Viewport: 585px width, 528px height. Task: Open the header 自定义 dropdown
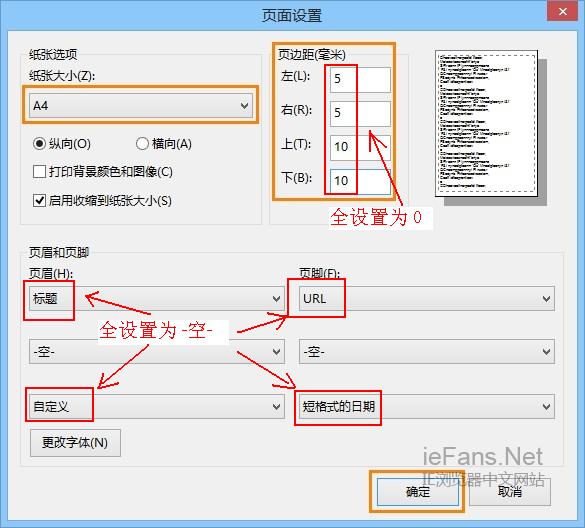(157, 406)
